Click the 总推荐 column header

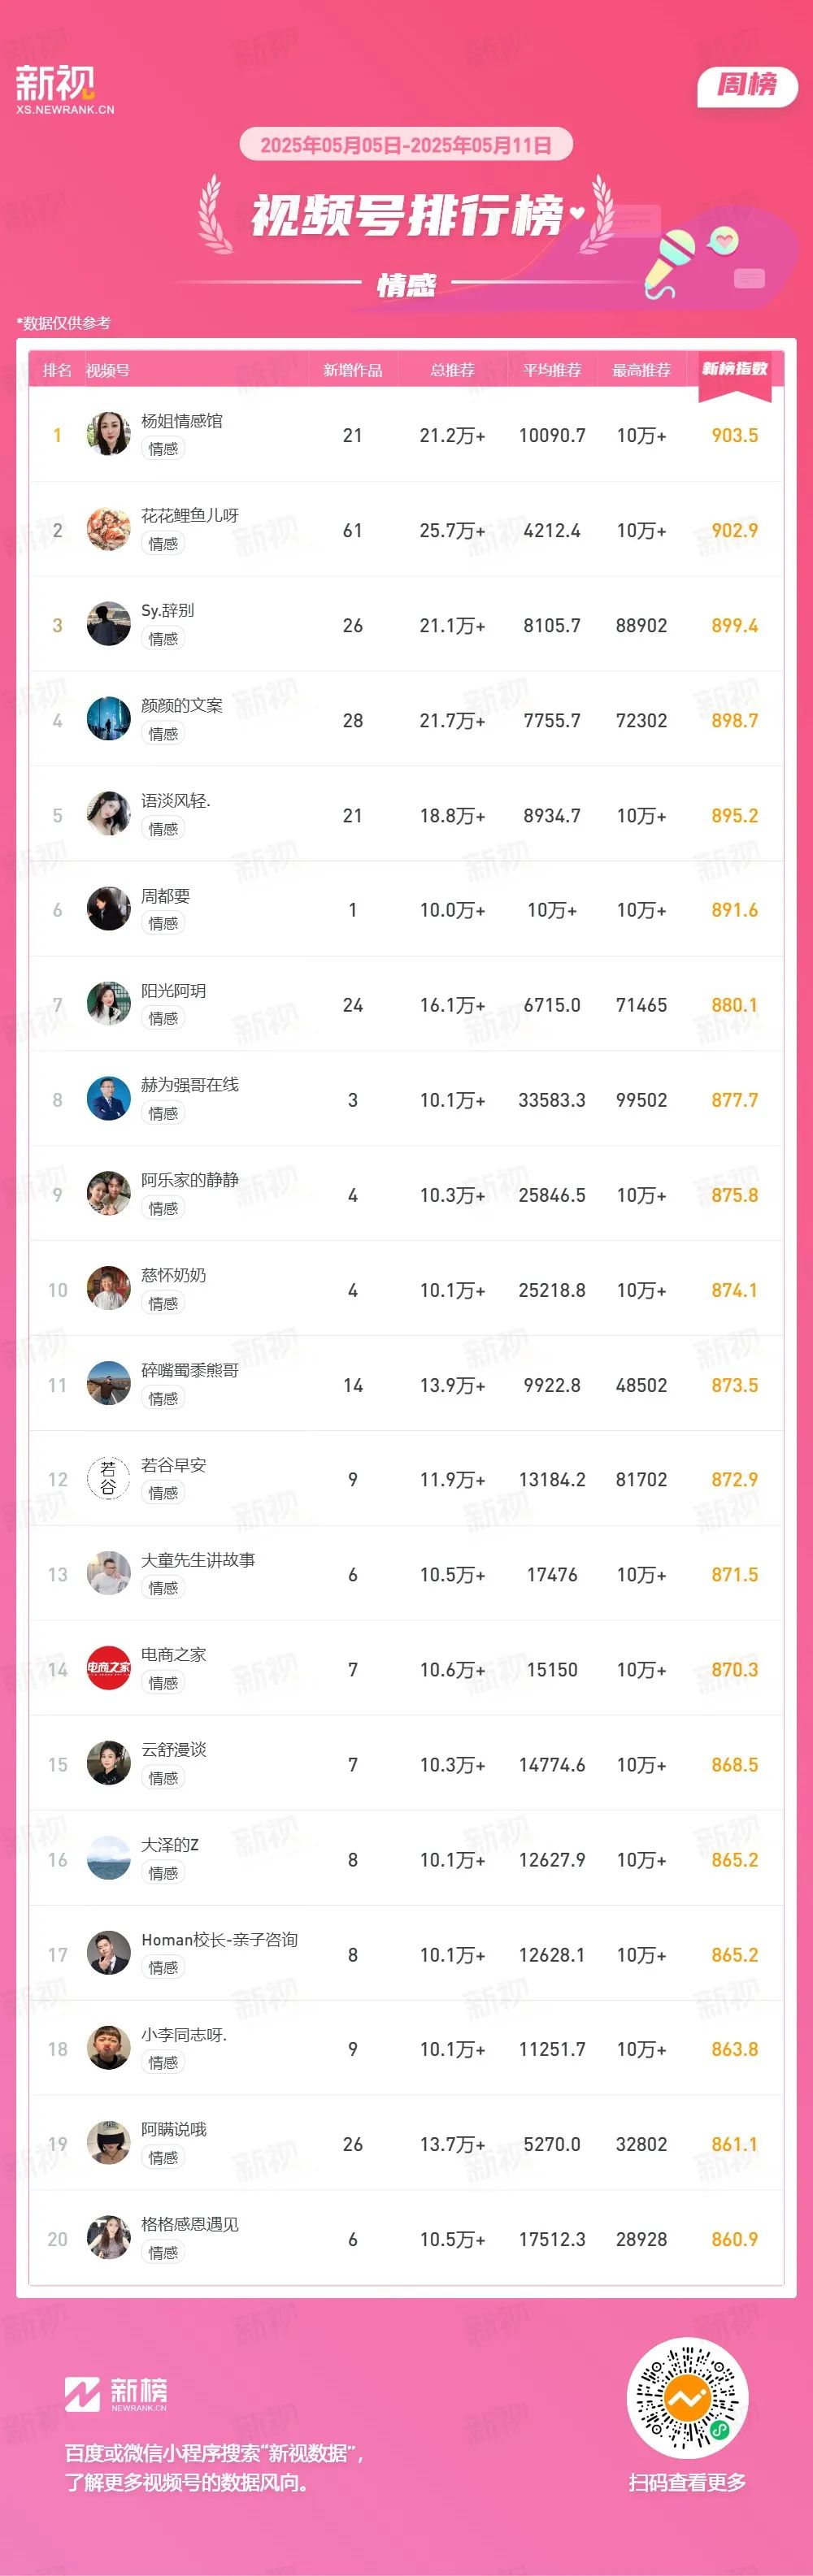point(452,370)
